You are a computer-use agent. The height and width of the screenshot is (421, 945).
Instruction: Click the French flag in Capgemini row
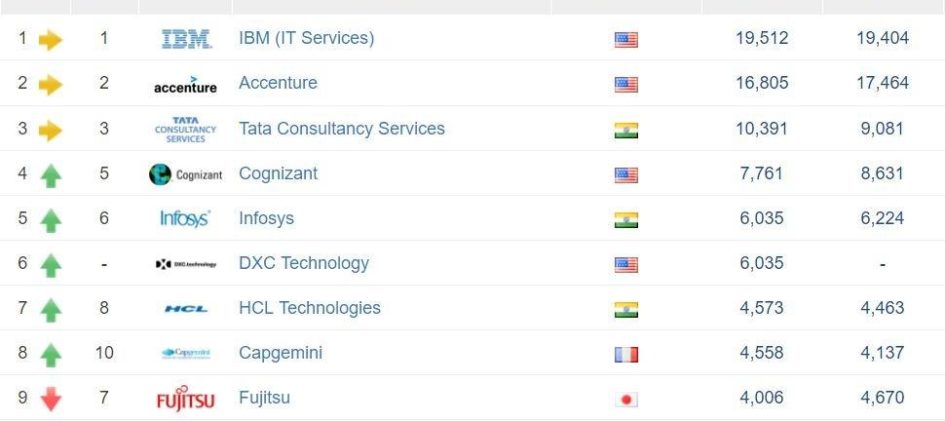pos(626,354)
